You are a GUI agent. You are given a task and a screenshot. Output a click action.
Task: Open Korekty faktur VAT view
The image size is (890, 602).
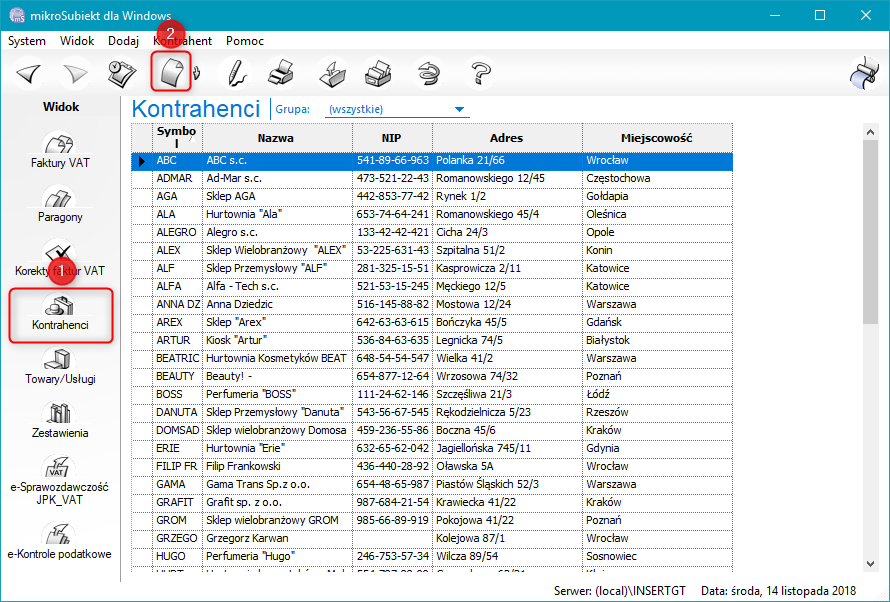point(60,258)
